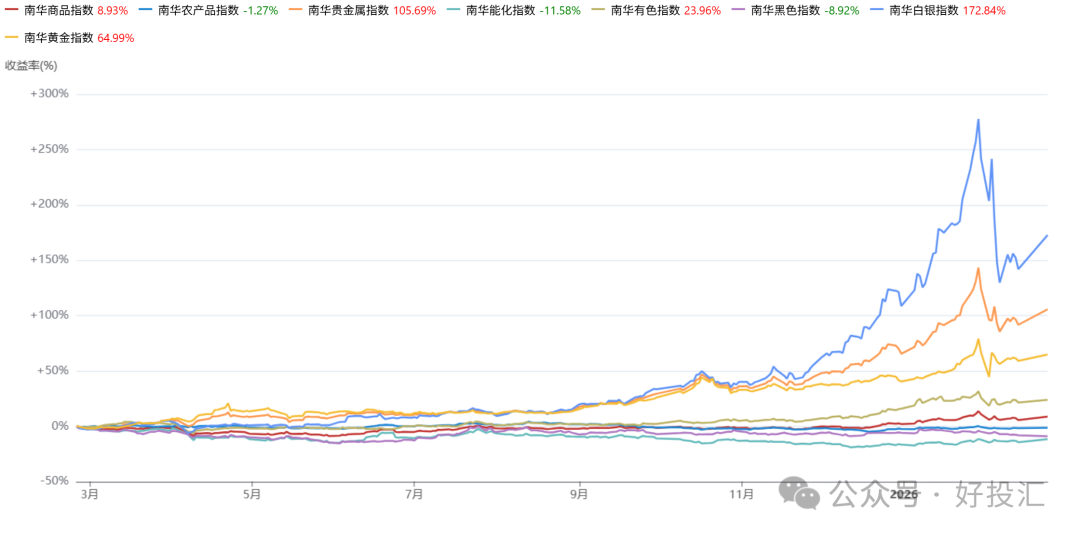1080x538 pixels.
Task: Toggle 南华贵金属指数 legend entry
Action: click(348, 11)
